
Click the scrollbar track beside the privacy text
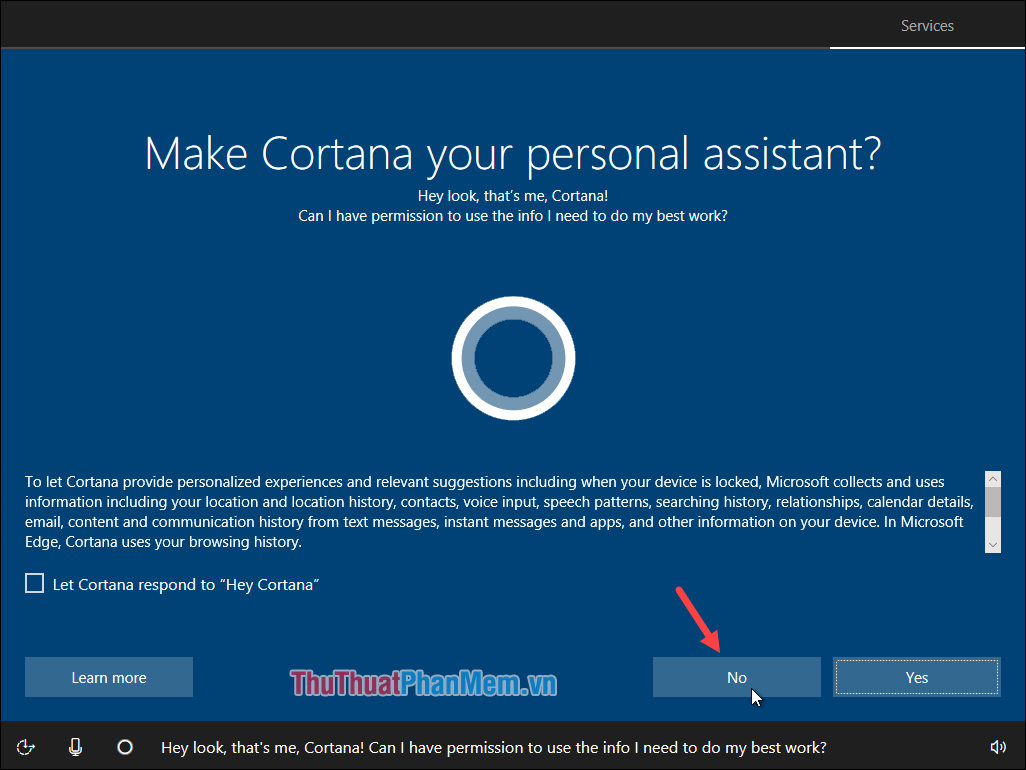992,530
